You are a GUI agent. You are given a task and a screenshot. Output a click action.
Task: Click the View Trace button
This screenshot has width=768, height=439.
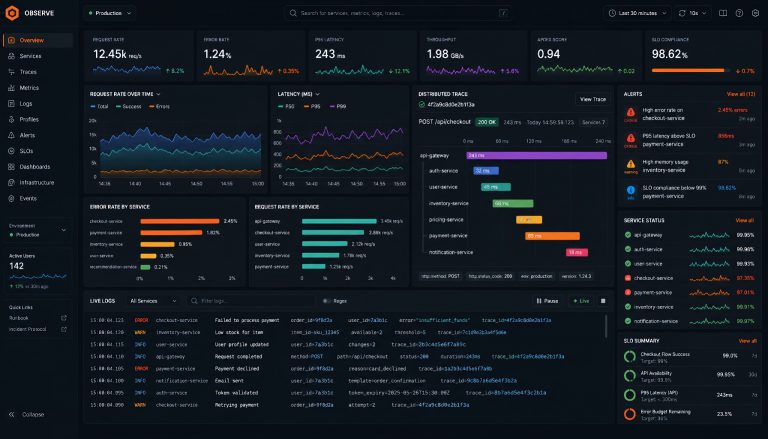(x=593, y=99)
